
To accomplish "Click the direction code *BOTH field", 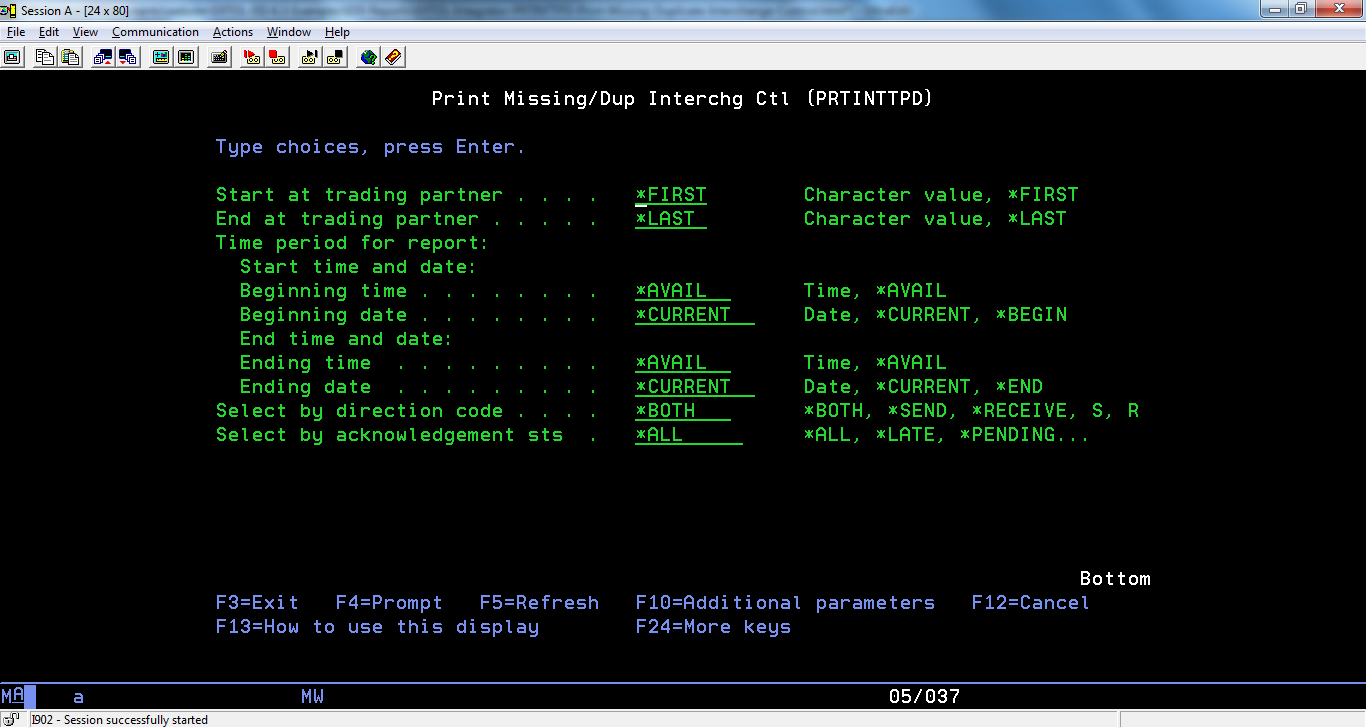I will pyautogui.click(x=683, y=411).
